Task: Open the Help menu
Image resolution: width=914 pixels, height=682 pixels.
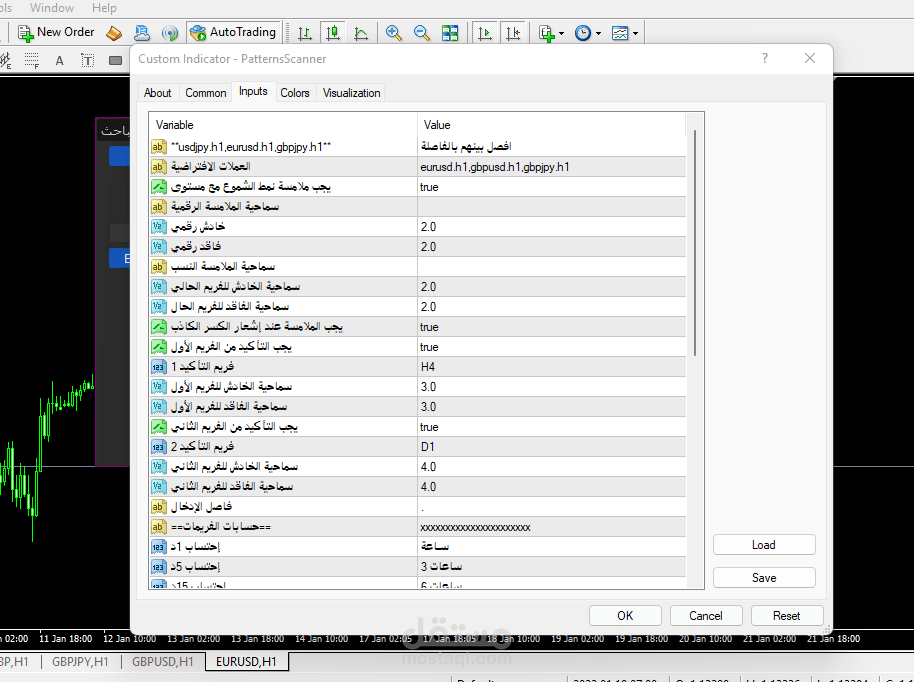Action: coord(104,8)
